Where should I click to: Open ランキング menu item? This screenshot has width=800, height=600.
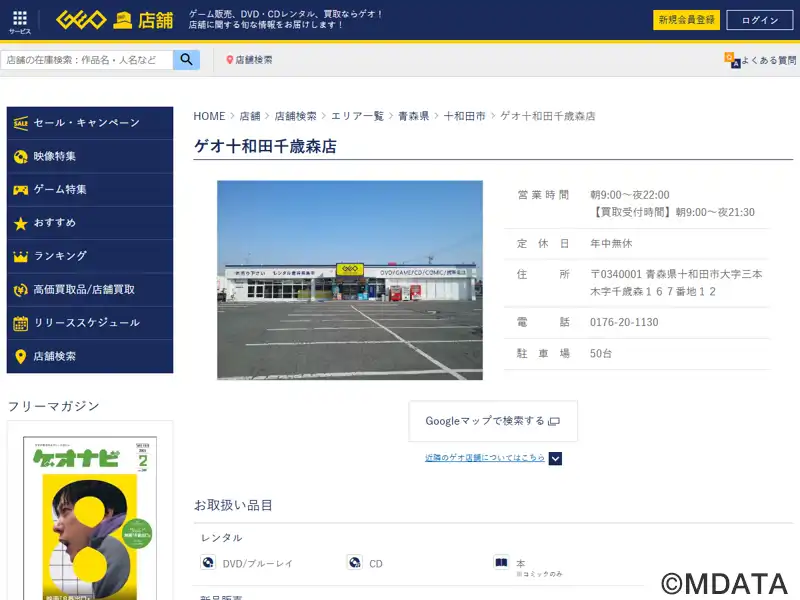coord(90,256)
